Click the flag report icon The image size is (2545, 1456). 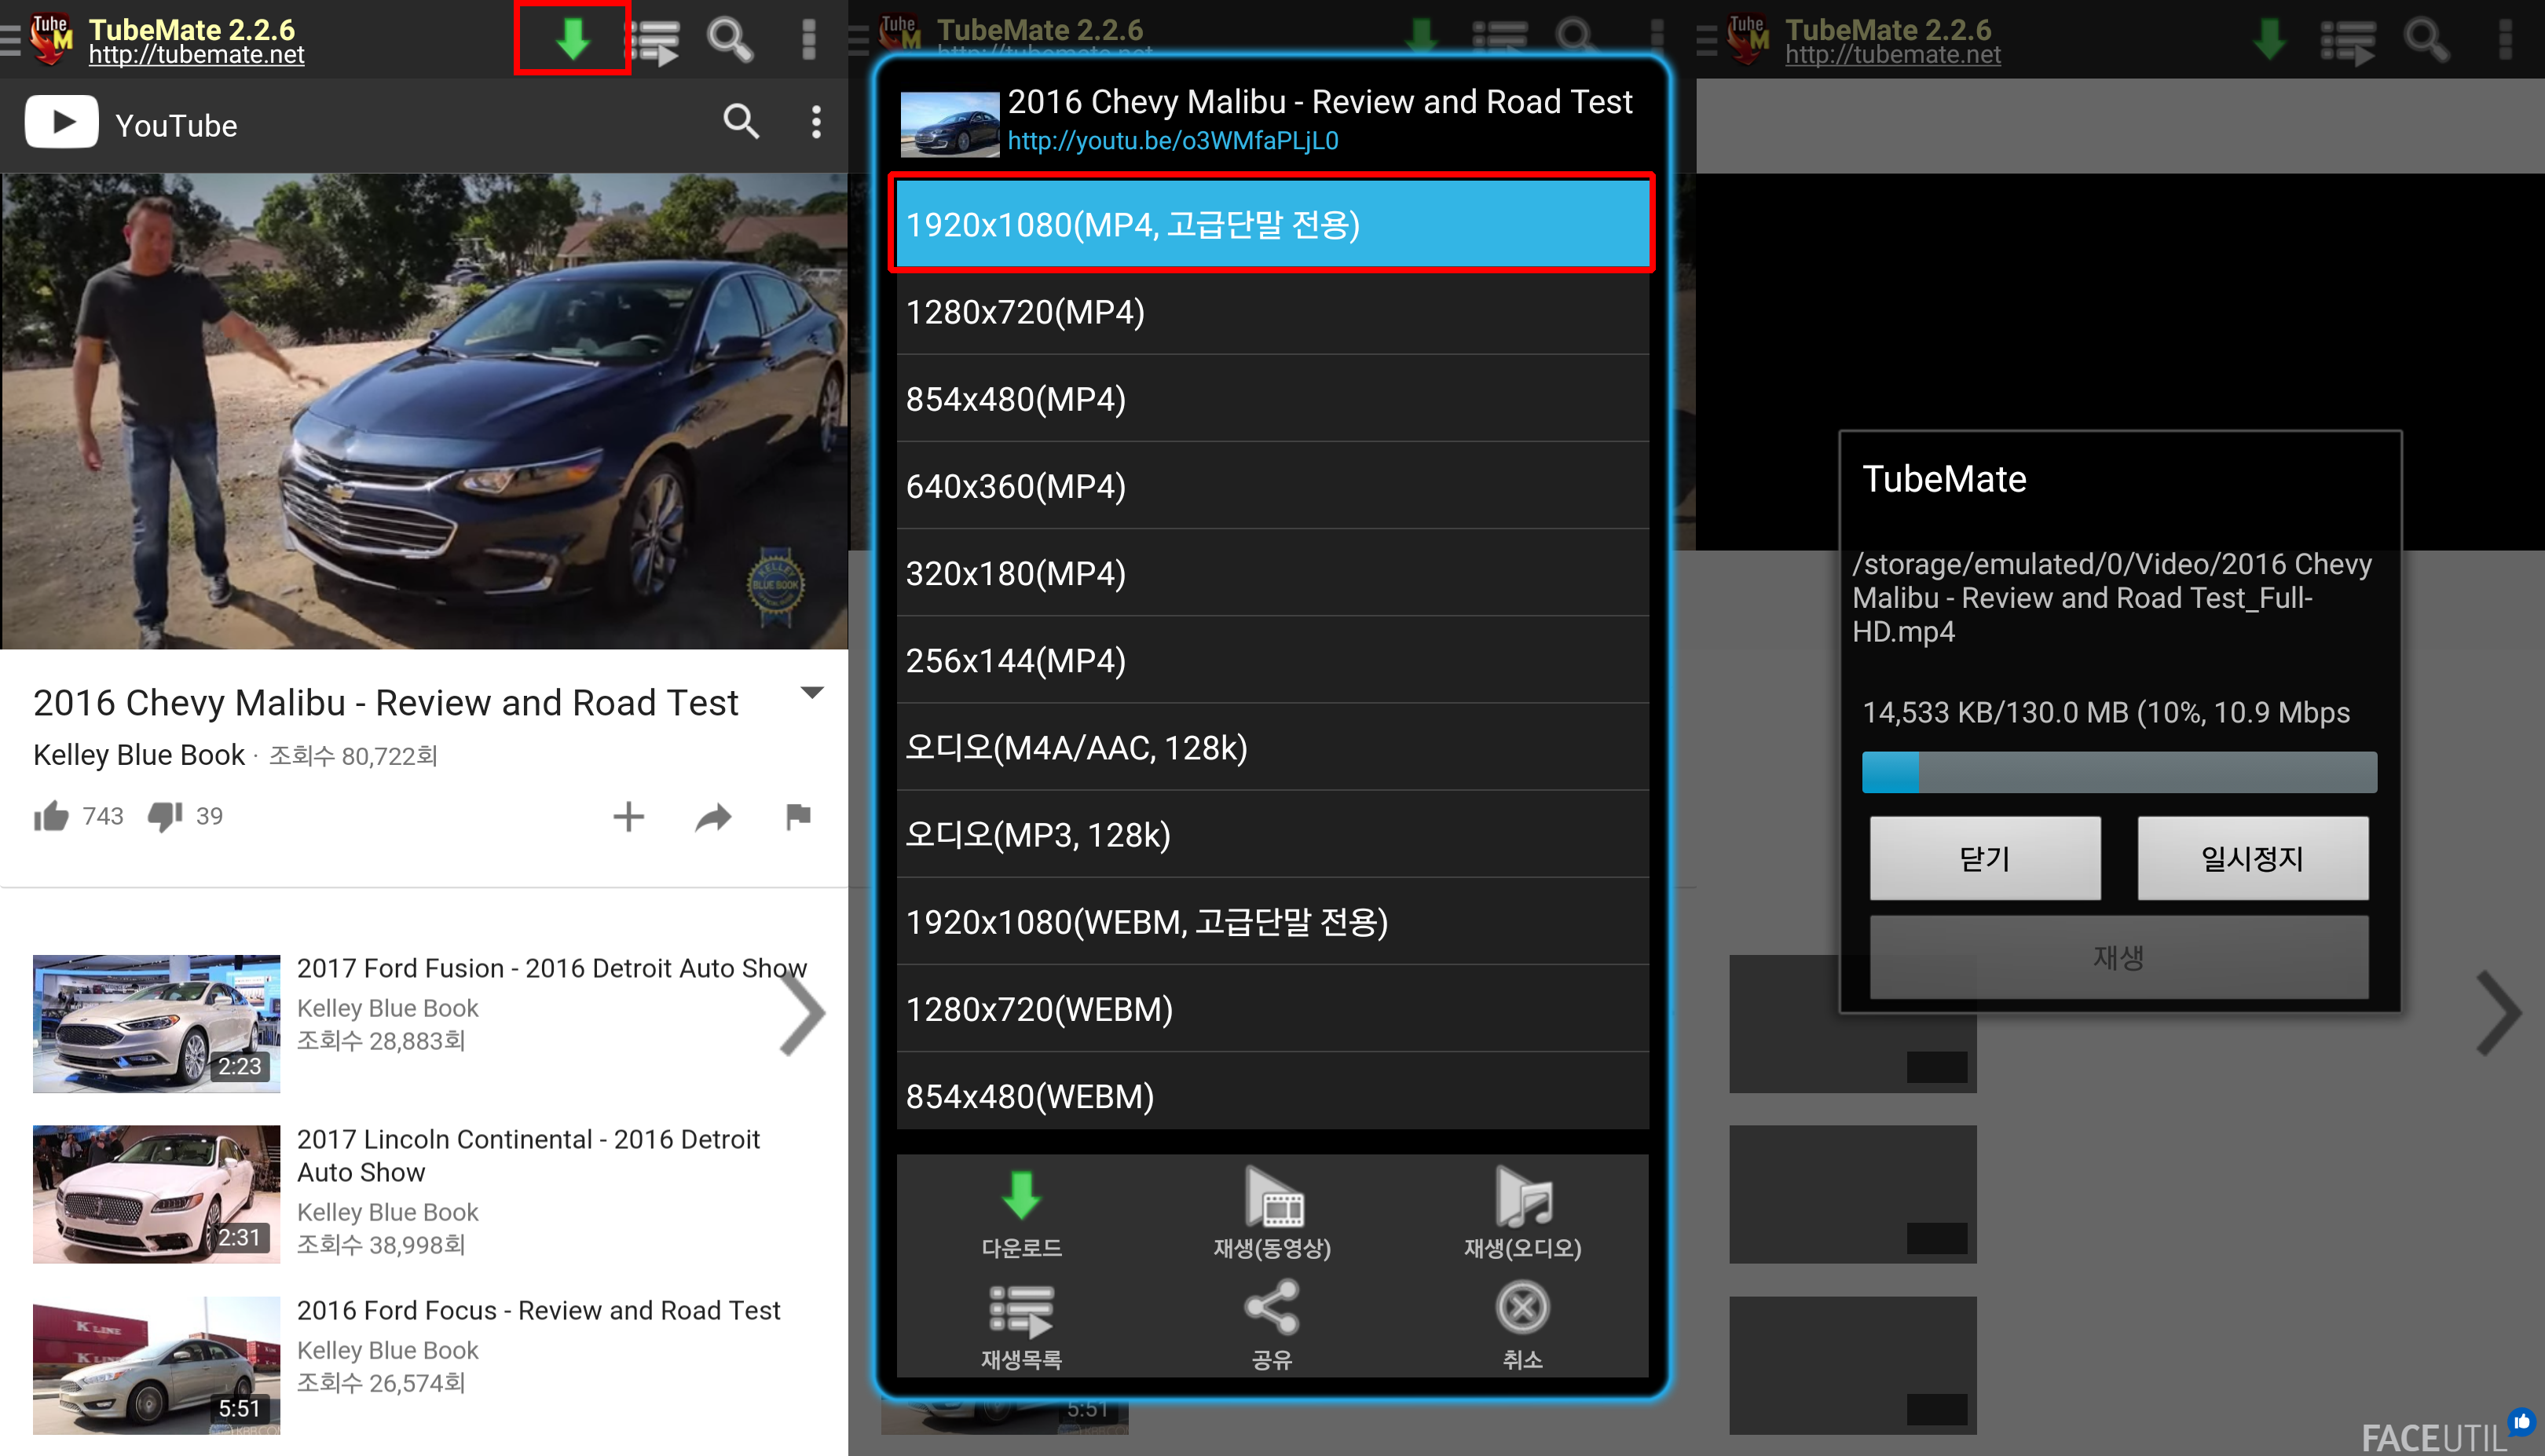[x=797, y=817]
